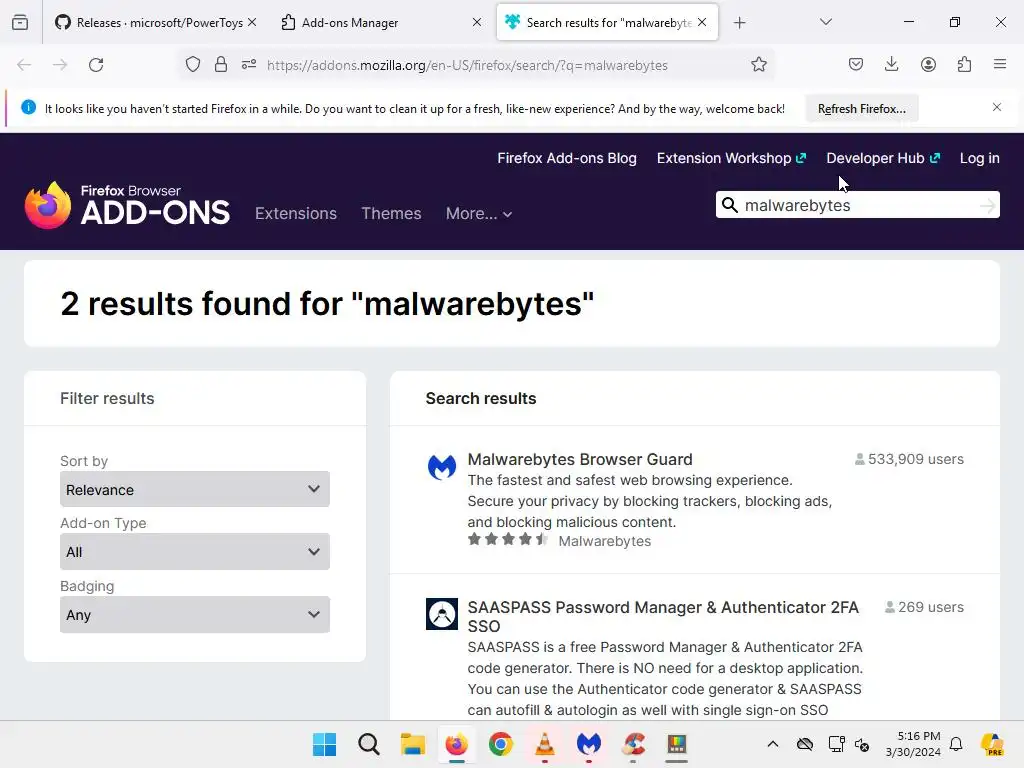Screen dimensions: 1024x768
Task: View site security lock information
Action: click(221, 65)
